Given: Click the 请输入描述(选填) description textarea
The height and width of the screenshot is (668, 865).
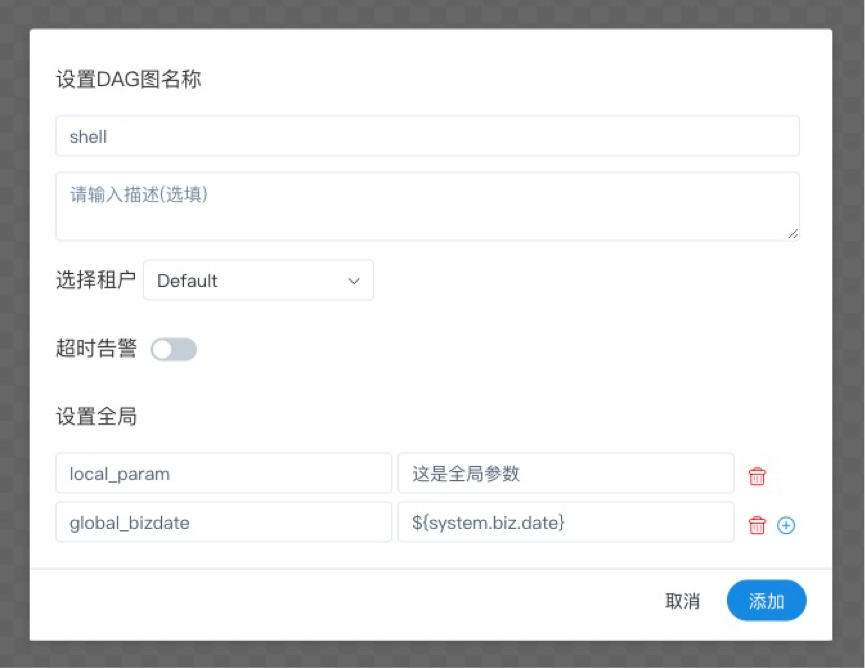Looking at the screenshot, I should 428,206.
